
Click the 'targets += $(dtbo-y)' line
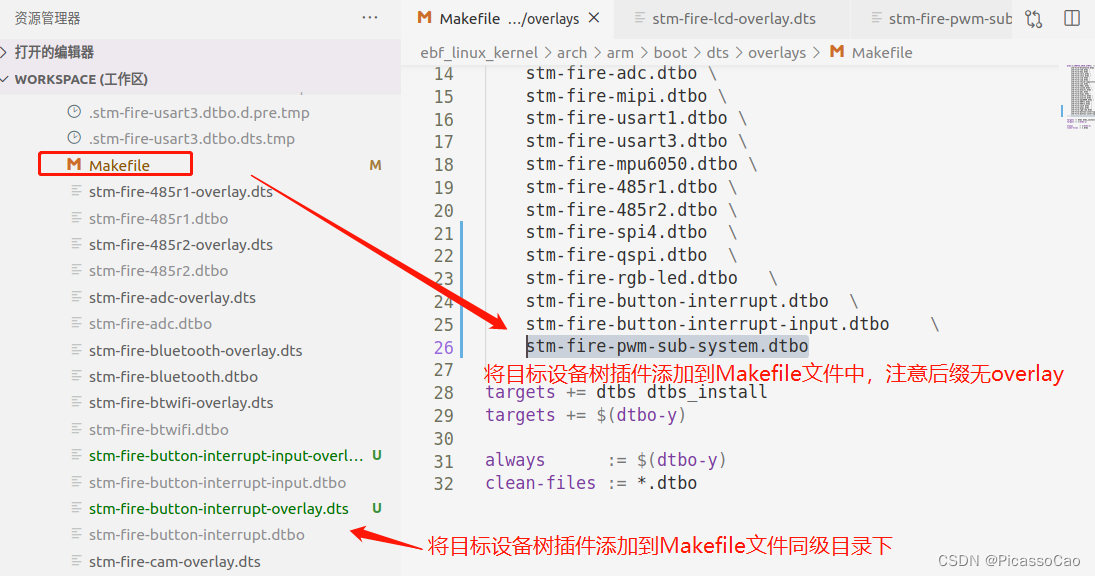pyautogui.click(x=585, y=415)
